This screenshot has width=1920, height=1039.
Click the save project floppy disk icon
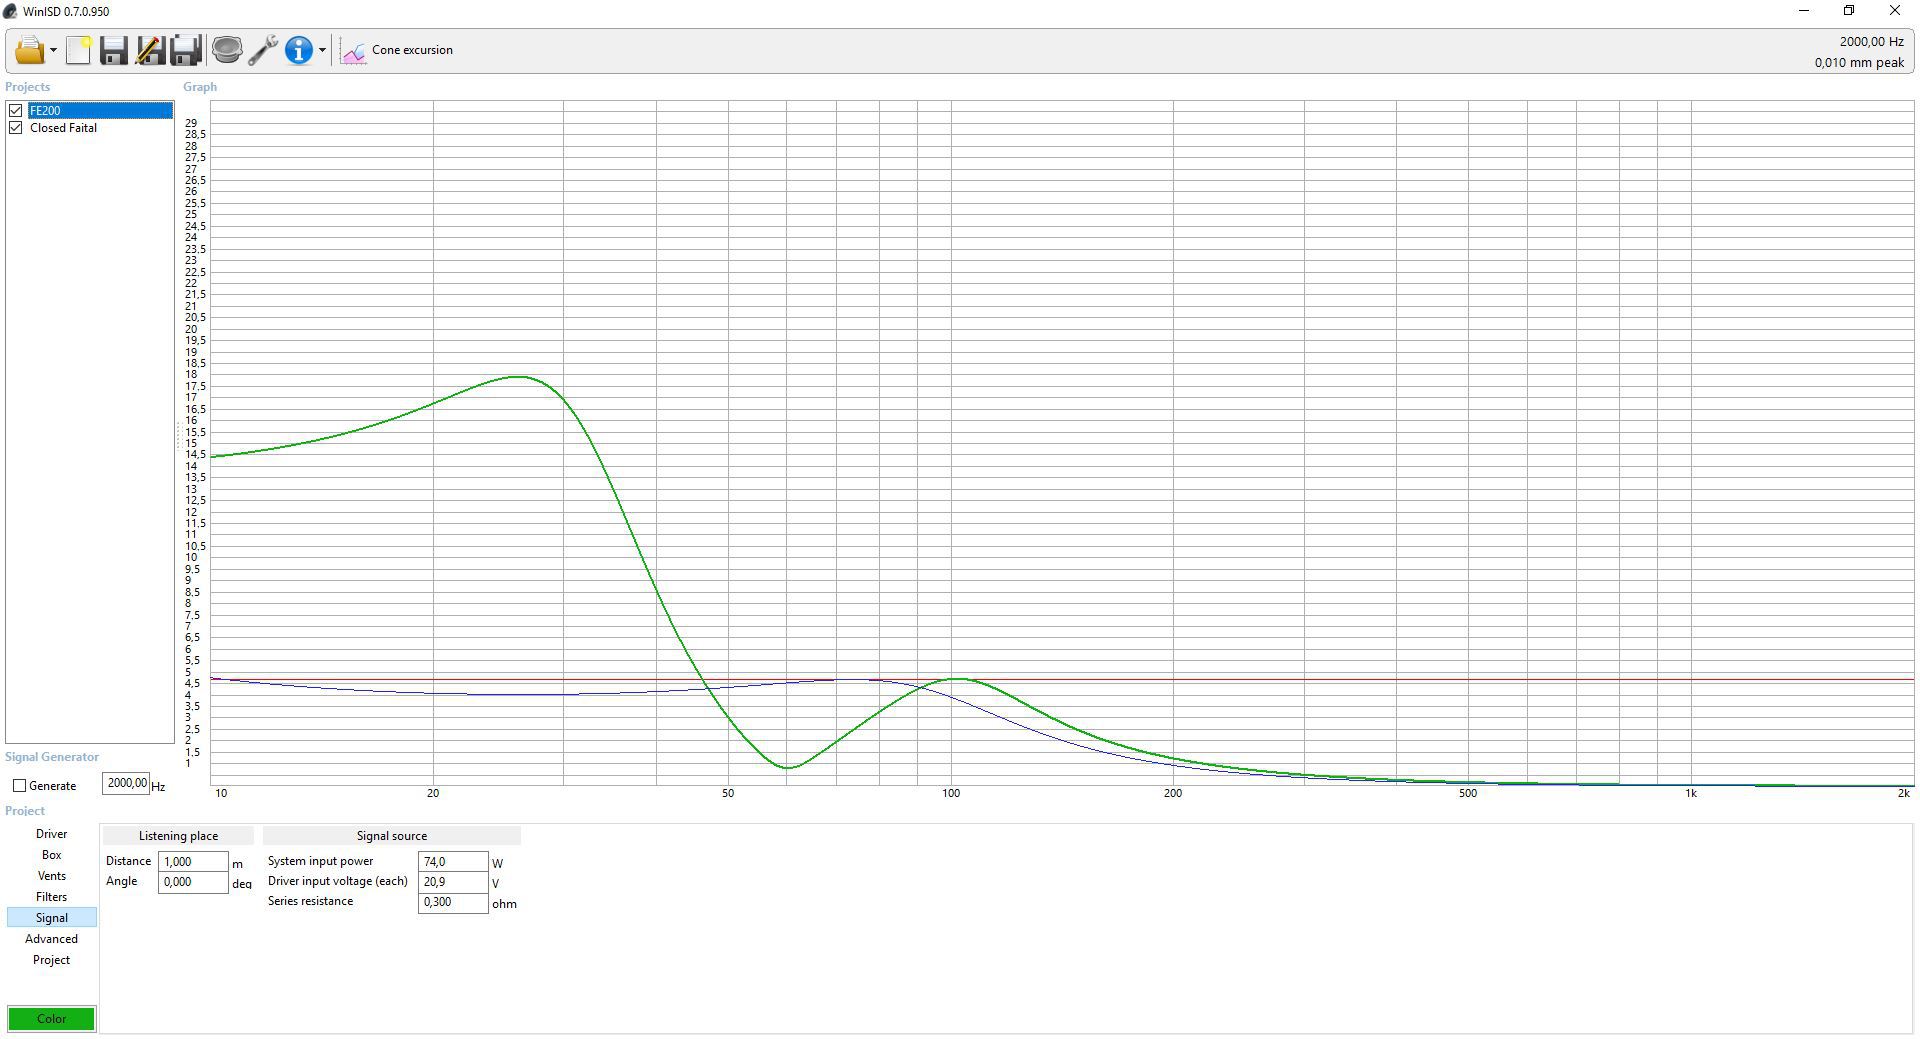tap(113, 50)
